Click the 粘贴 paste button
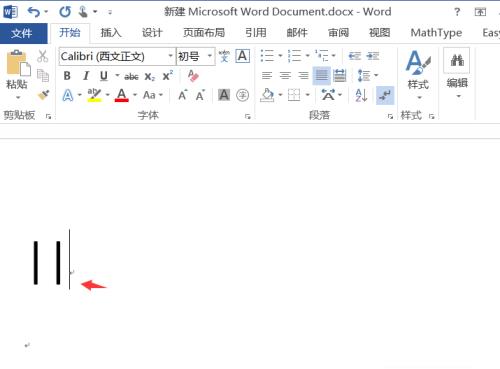This screenshot has height=369, width=500. click(17, 74)
